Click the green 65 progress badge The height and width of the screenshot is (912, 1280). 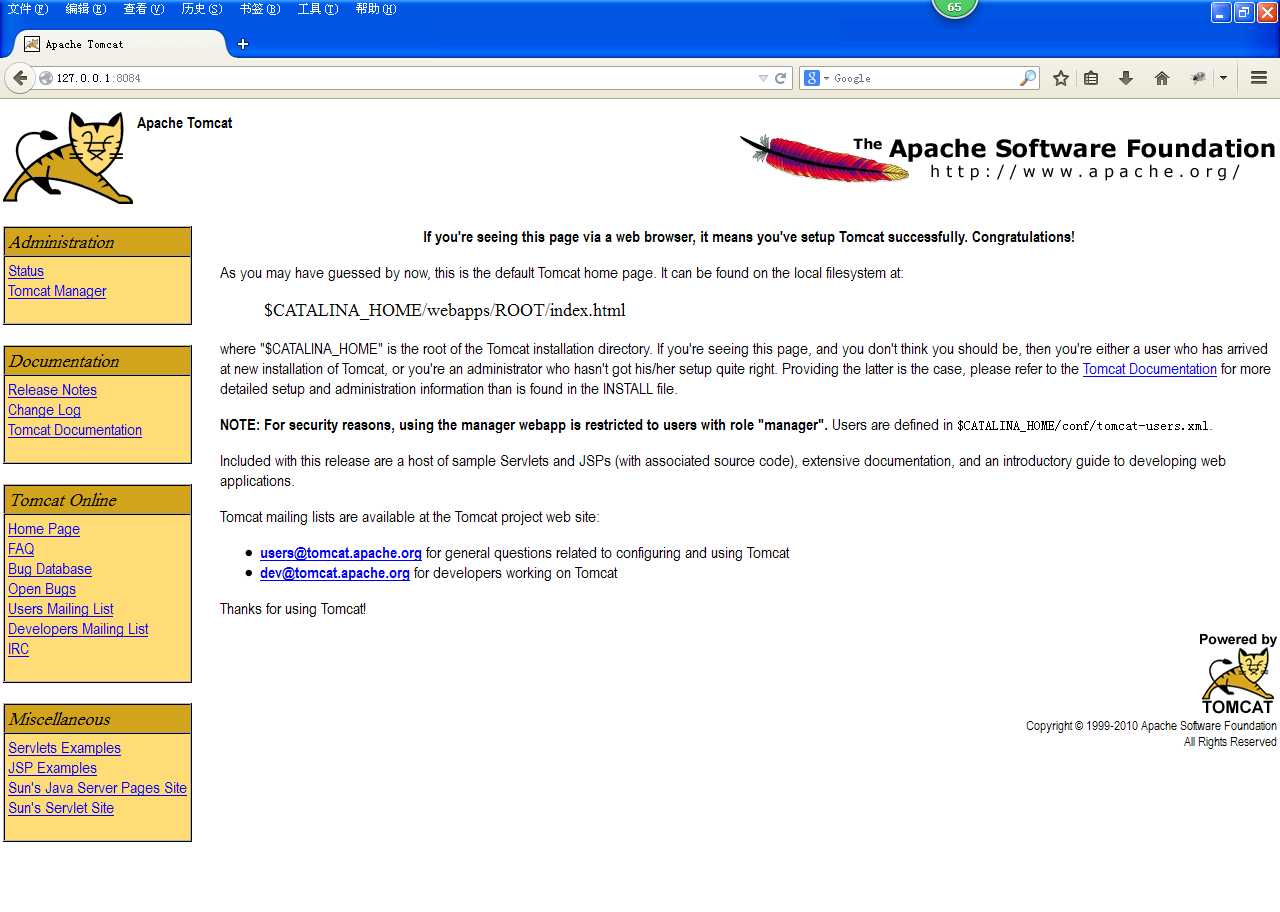954,7
